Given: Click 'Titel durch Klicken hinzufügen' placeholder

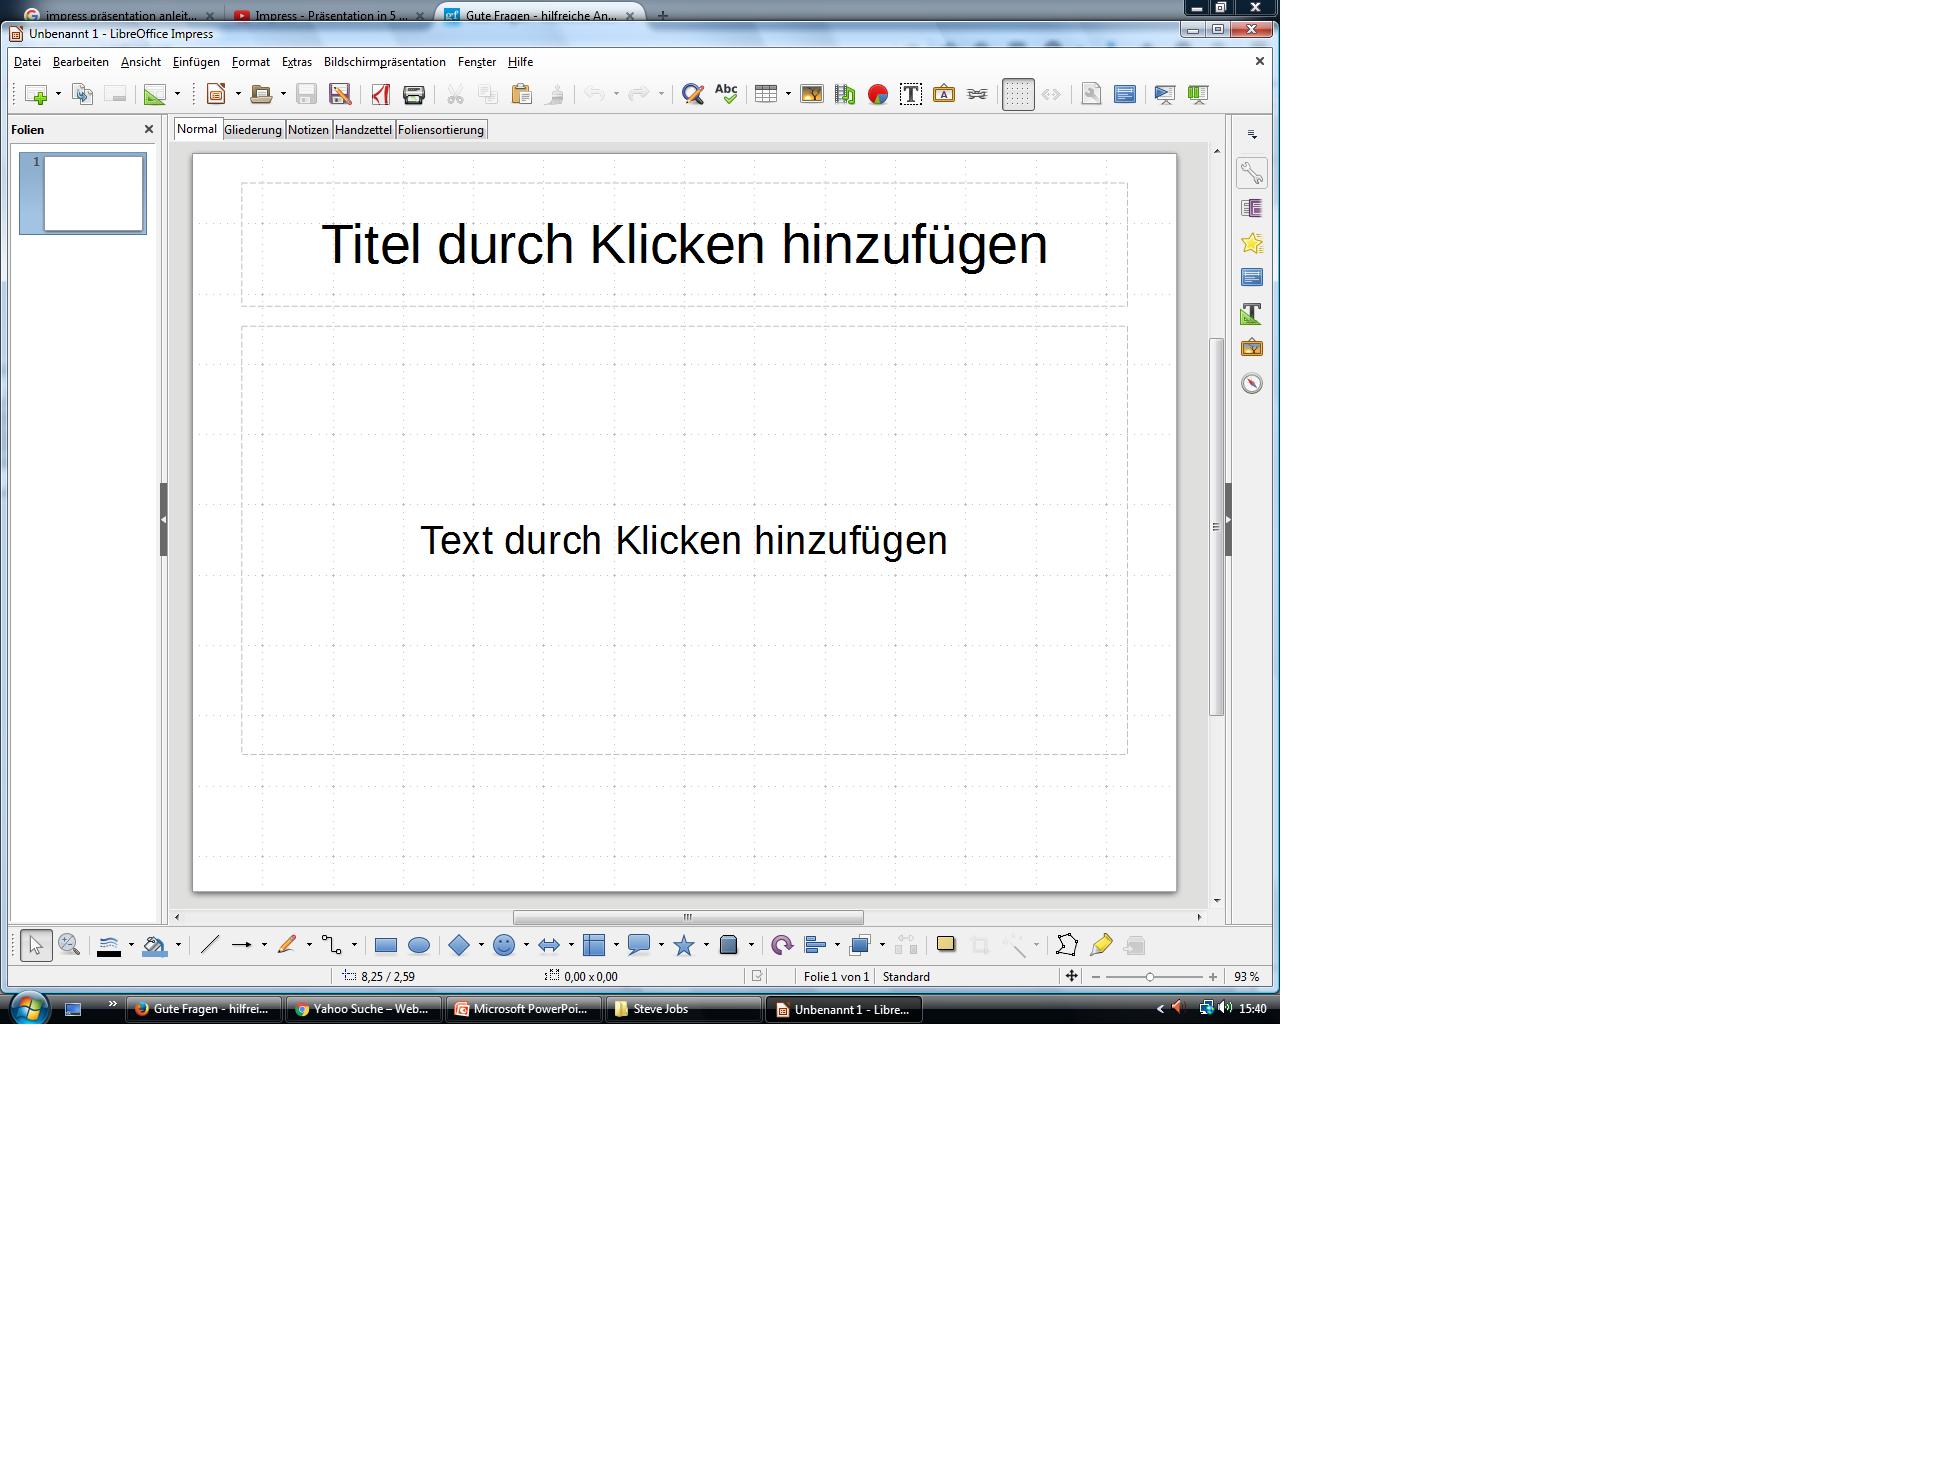Looking at the screenshot, I should click(684, 244).
